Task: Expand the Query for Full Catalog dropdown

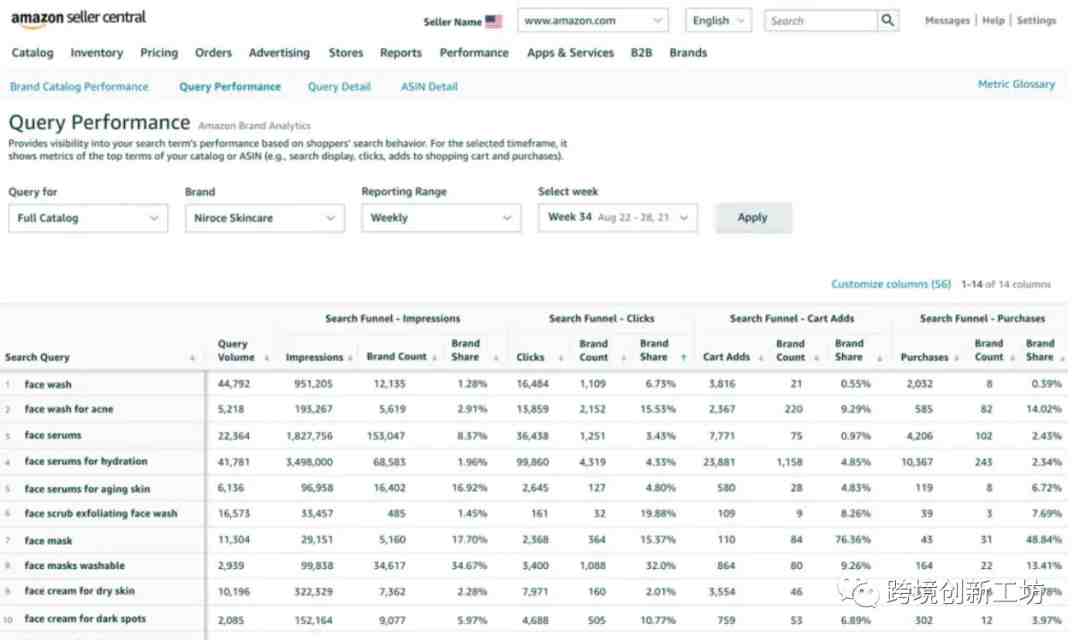Action: (88, 218)
